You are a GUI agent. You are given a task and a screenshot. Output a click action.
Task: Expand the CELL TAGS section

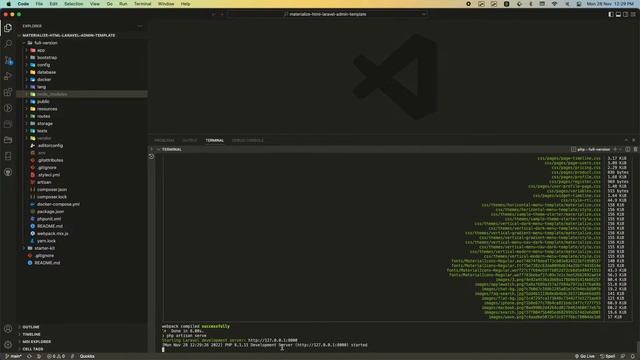[33, 349]
